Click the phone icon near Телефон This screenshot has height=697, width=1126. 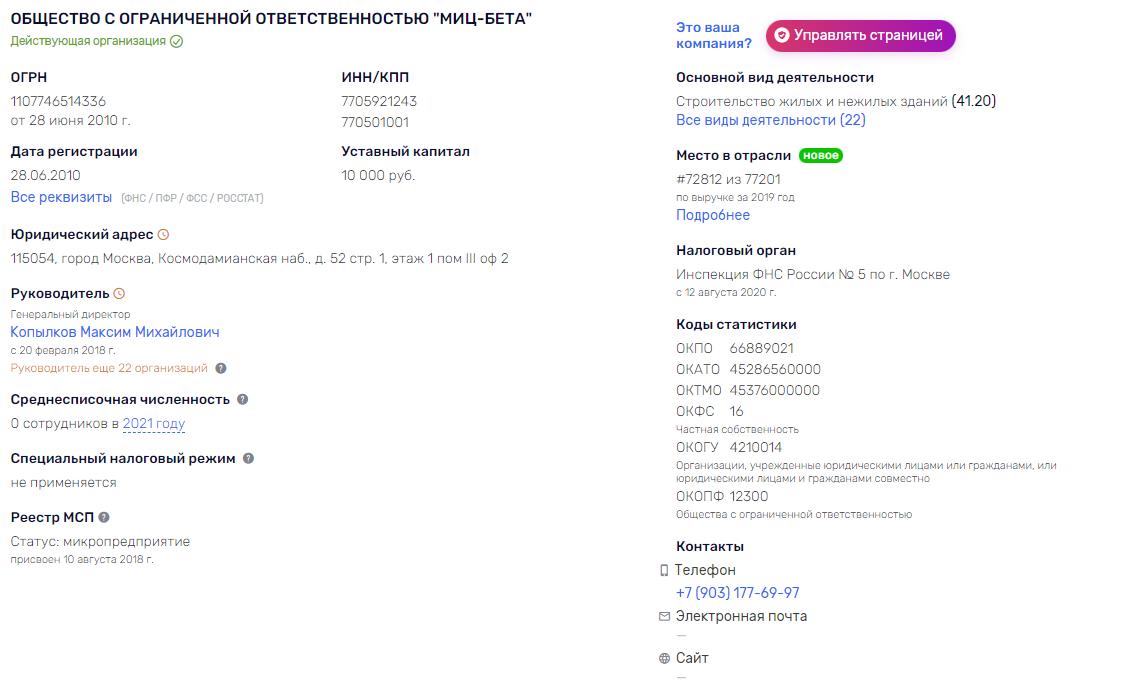pyautogui.click(x=664, y=571)
